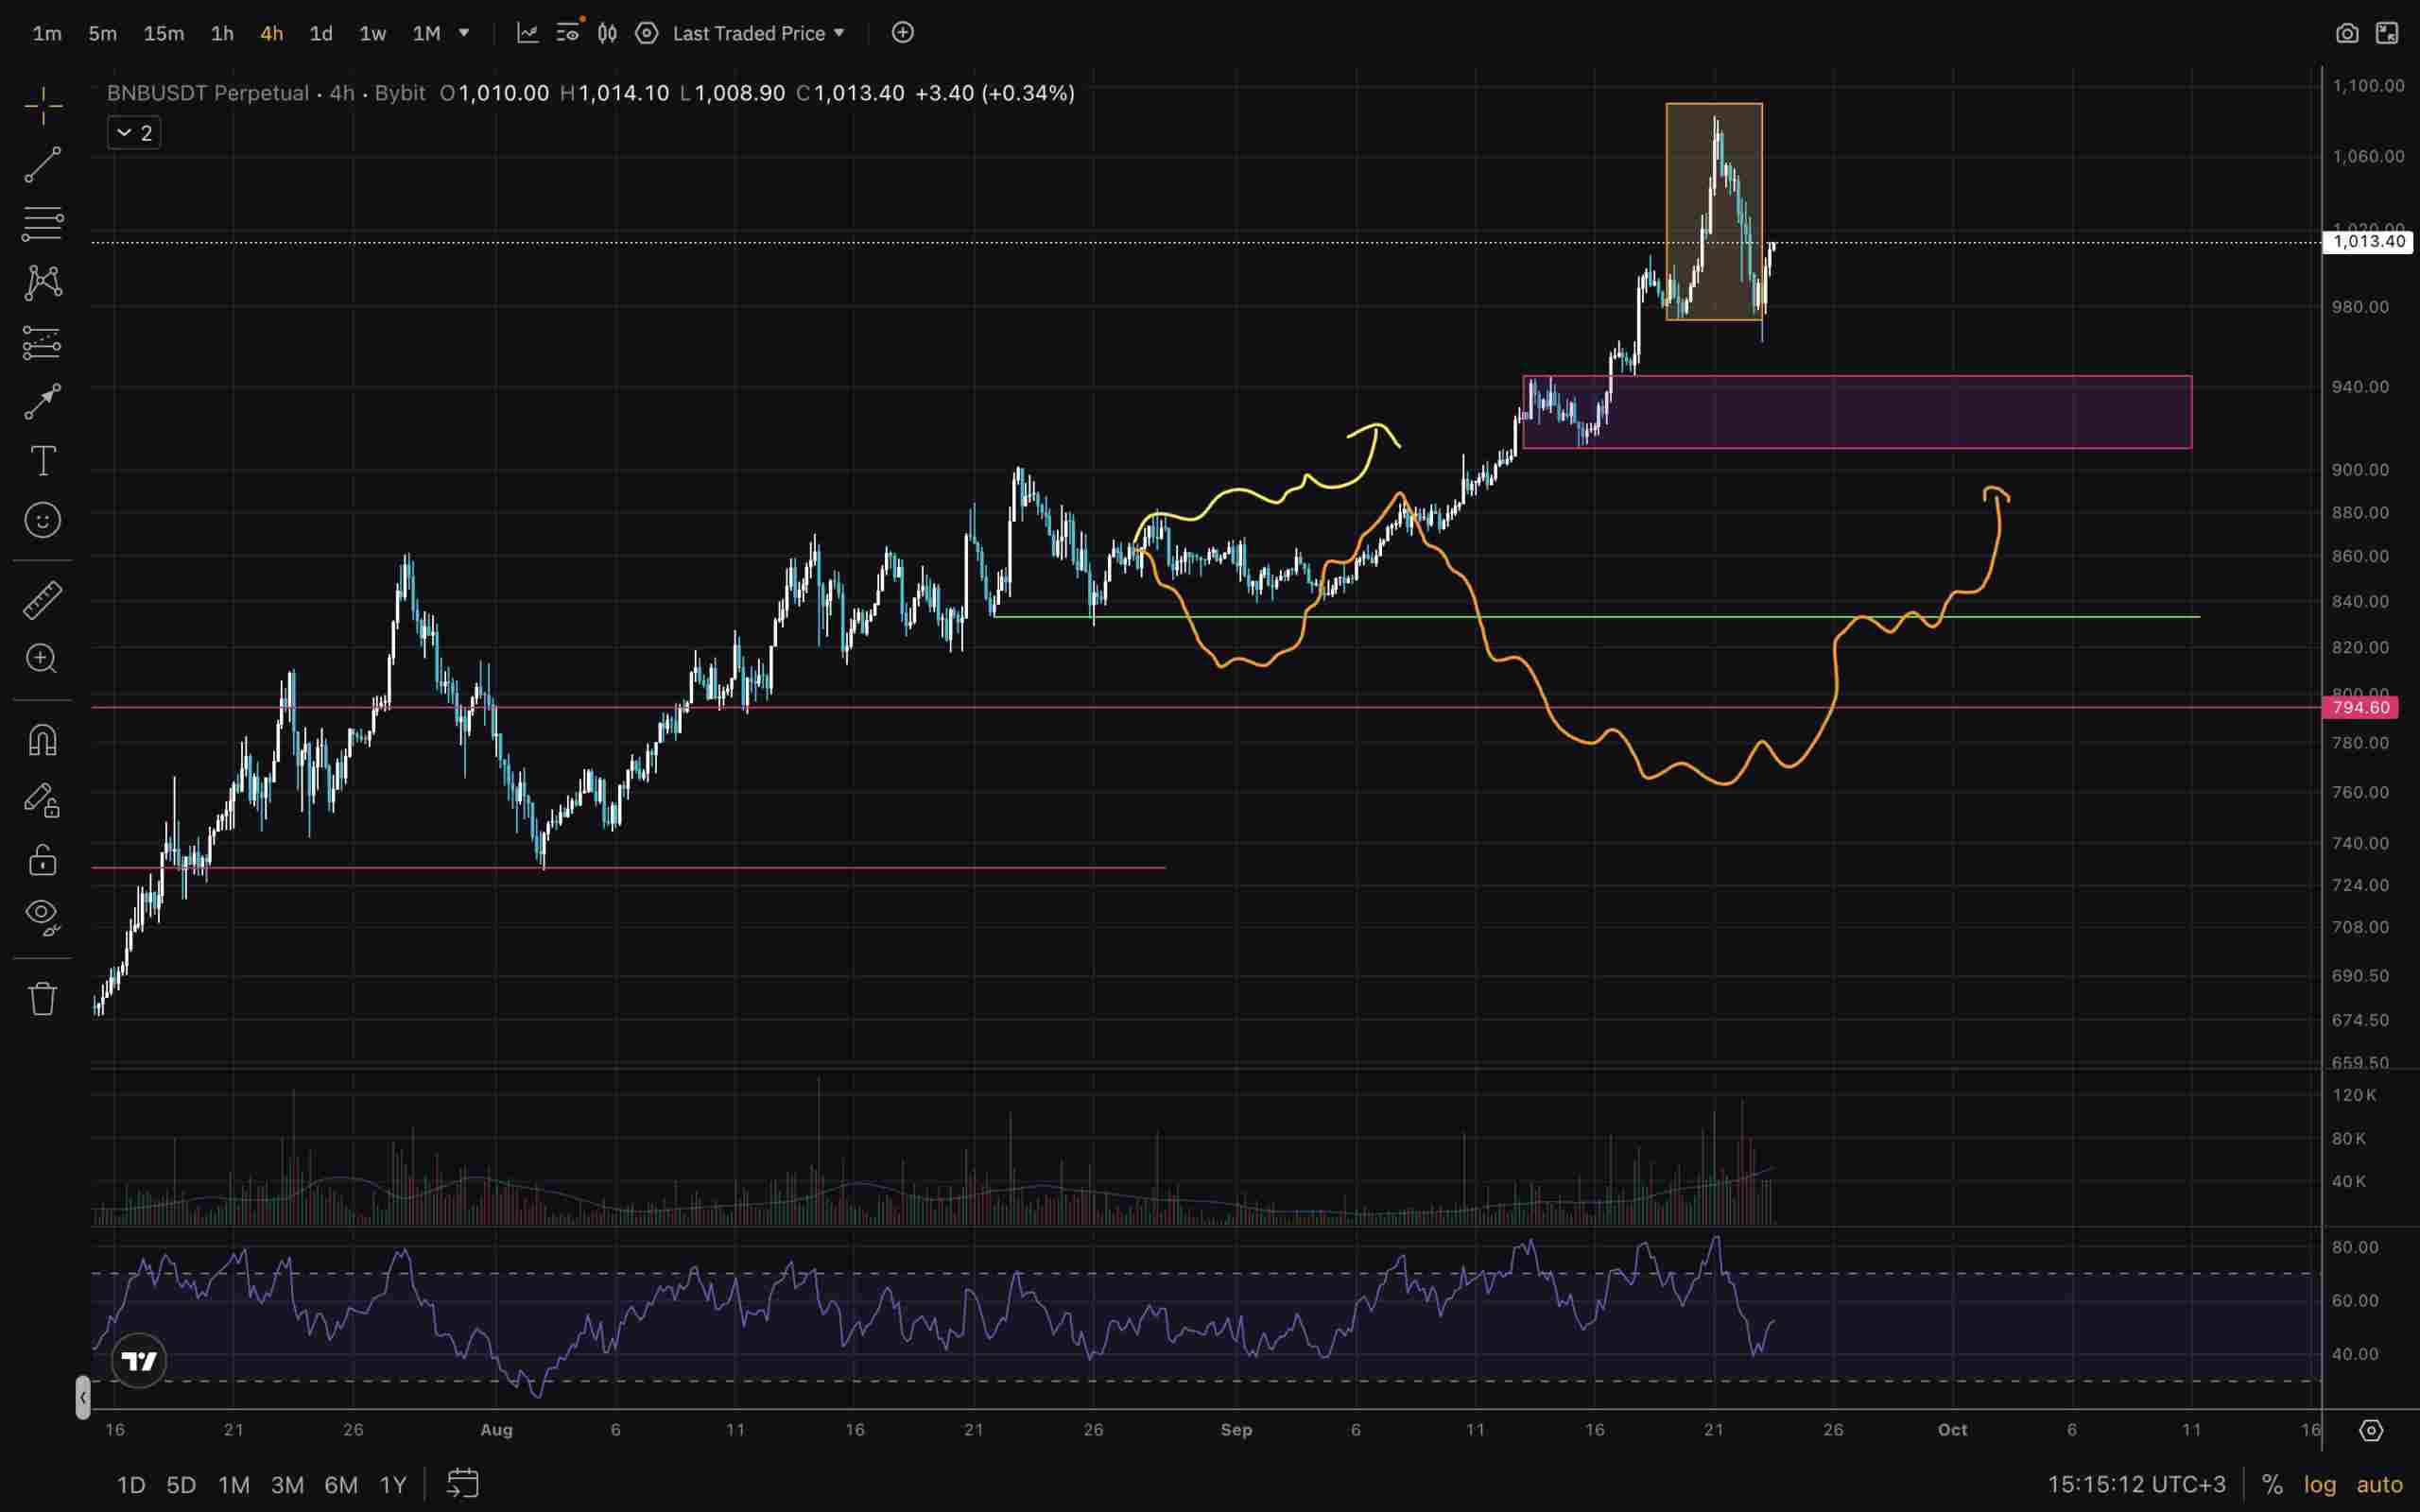Image resolution: width=2420 pixels, height=1512 pixels.
Task: Select the 15m timeframe
Action: [163, 33]
